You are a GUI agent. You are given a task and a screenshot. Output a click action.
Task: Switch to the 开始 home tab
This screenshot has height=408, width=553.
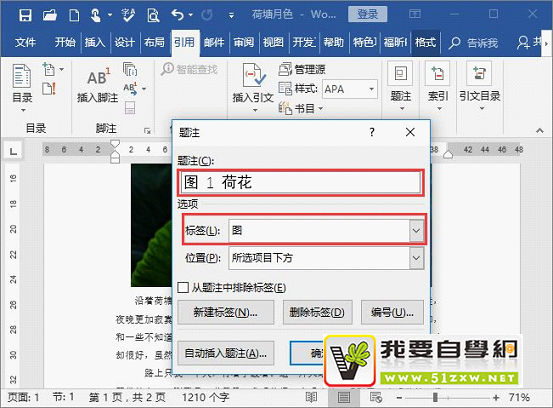pyautogui.click(x=65, y=42)
